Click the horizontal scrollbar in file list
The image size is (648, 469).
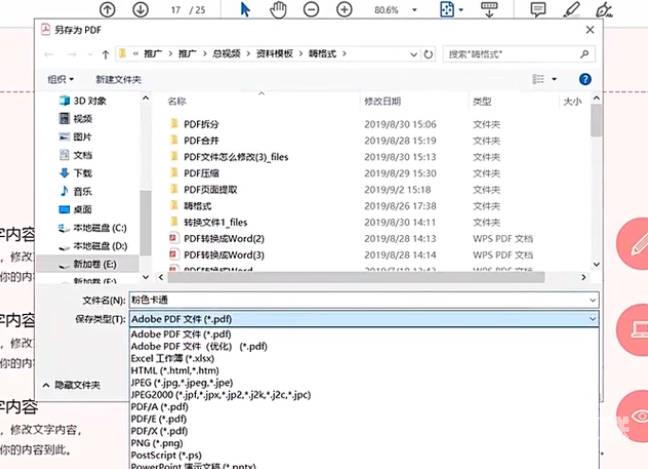click(x=356, y=277)
